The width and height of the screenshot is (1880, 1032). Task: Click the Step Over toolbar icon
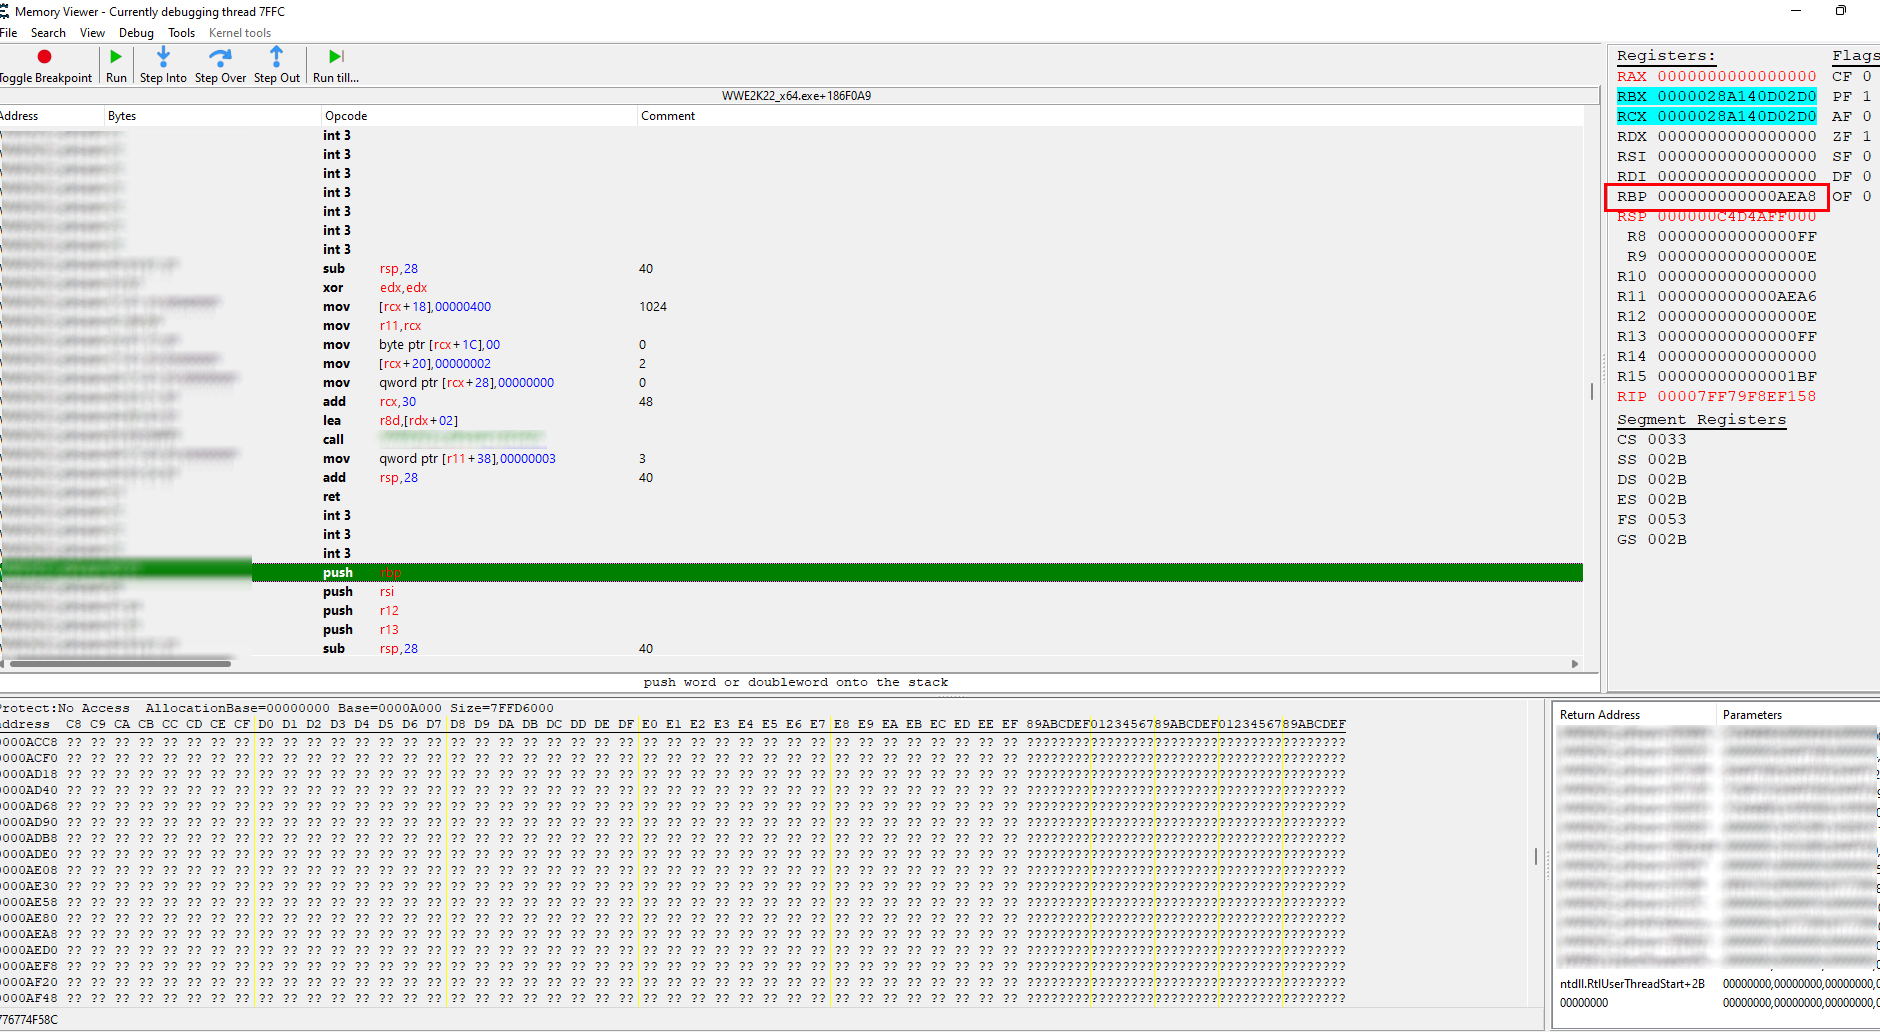tap(220, 57)
